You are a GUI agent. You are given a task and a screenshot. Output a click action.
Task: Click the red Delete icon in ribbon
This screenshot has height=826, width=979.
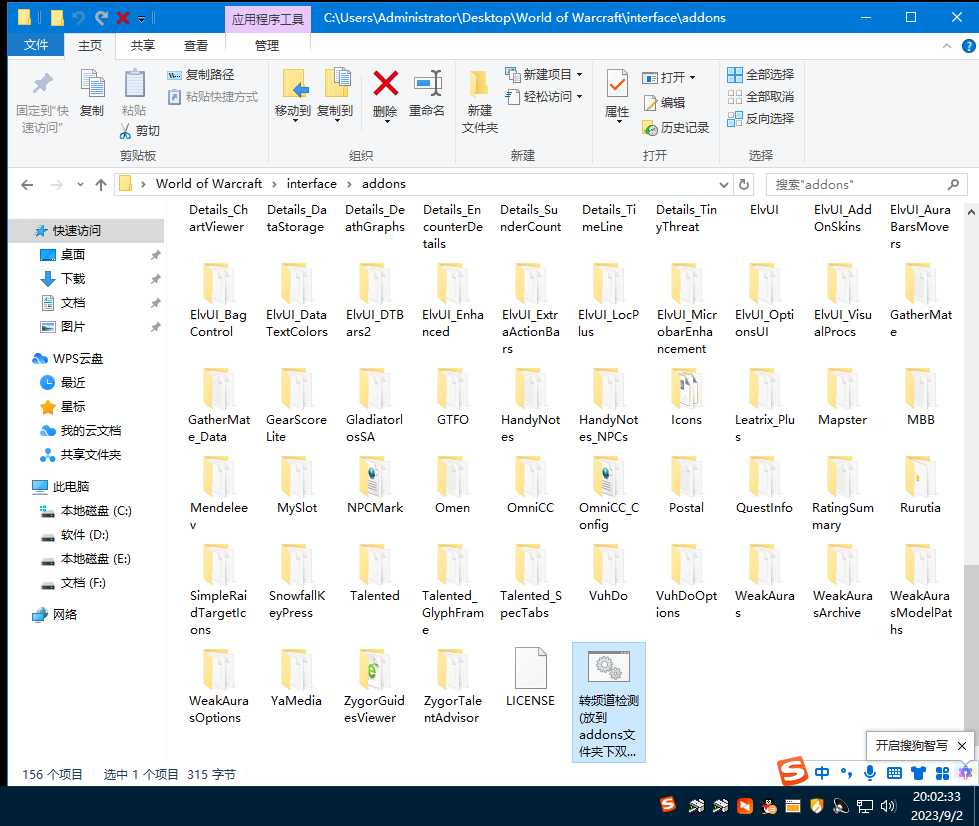tap(385, 84)
